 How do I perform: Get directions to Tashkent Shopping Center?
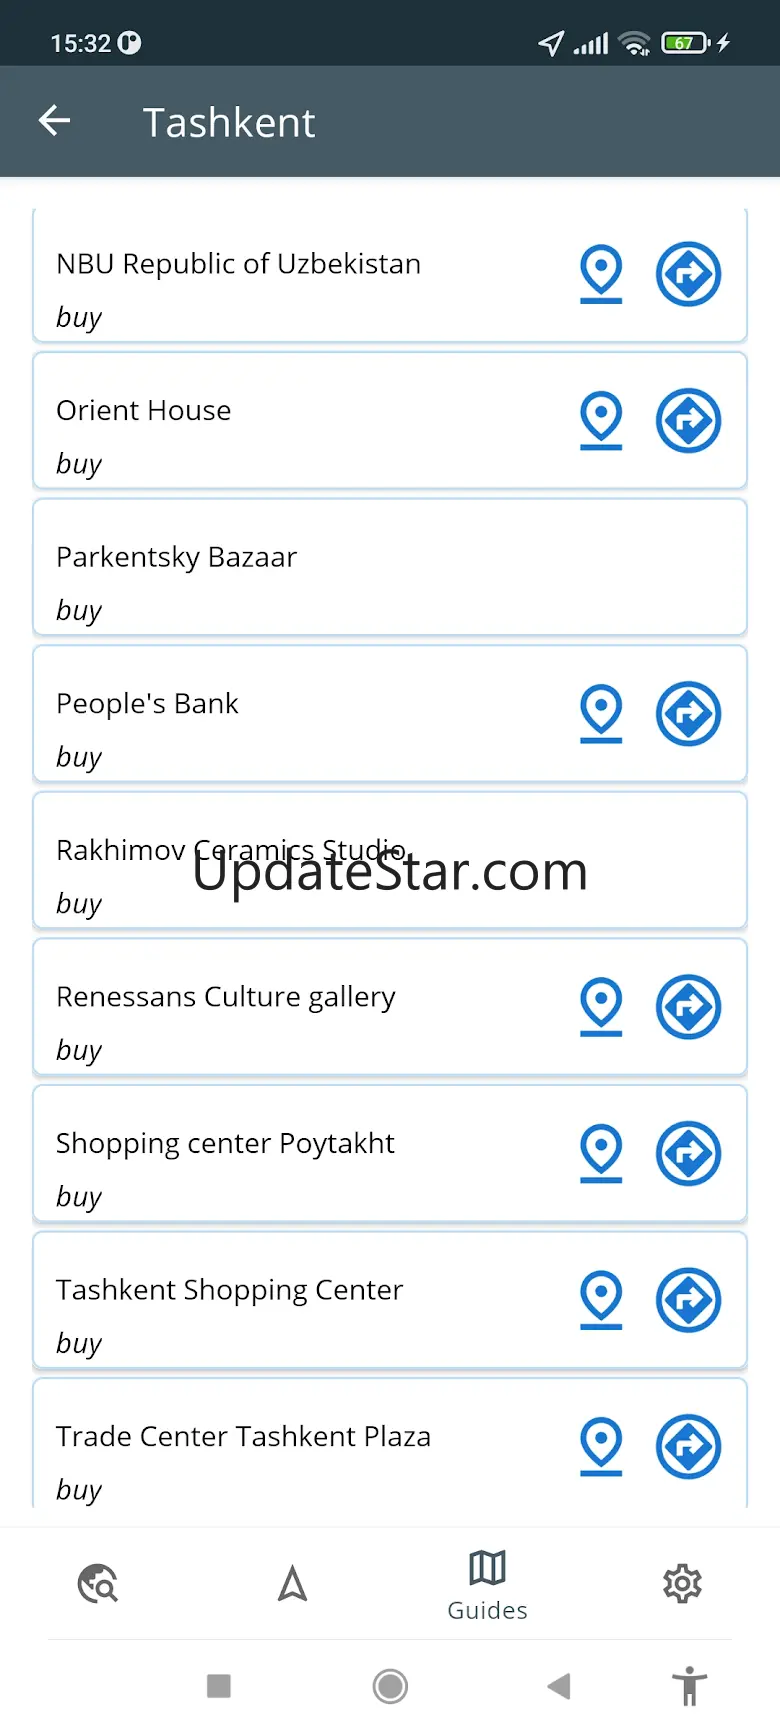click(688, 1300)
